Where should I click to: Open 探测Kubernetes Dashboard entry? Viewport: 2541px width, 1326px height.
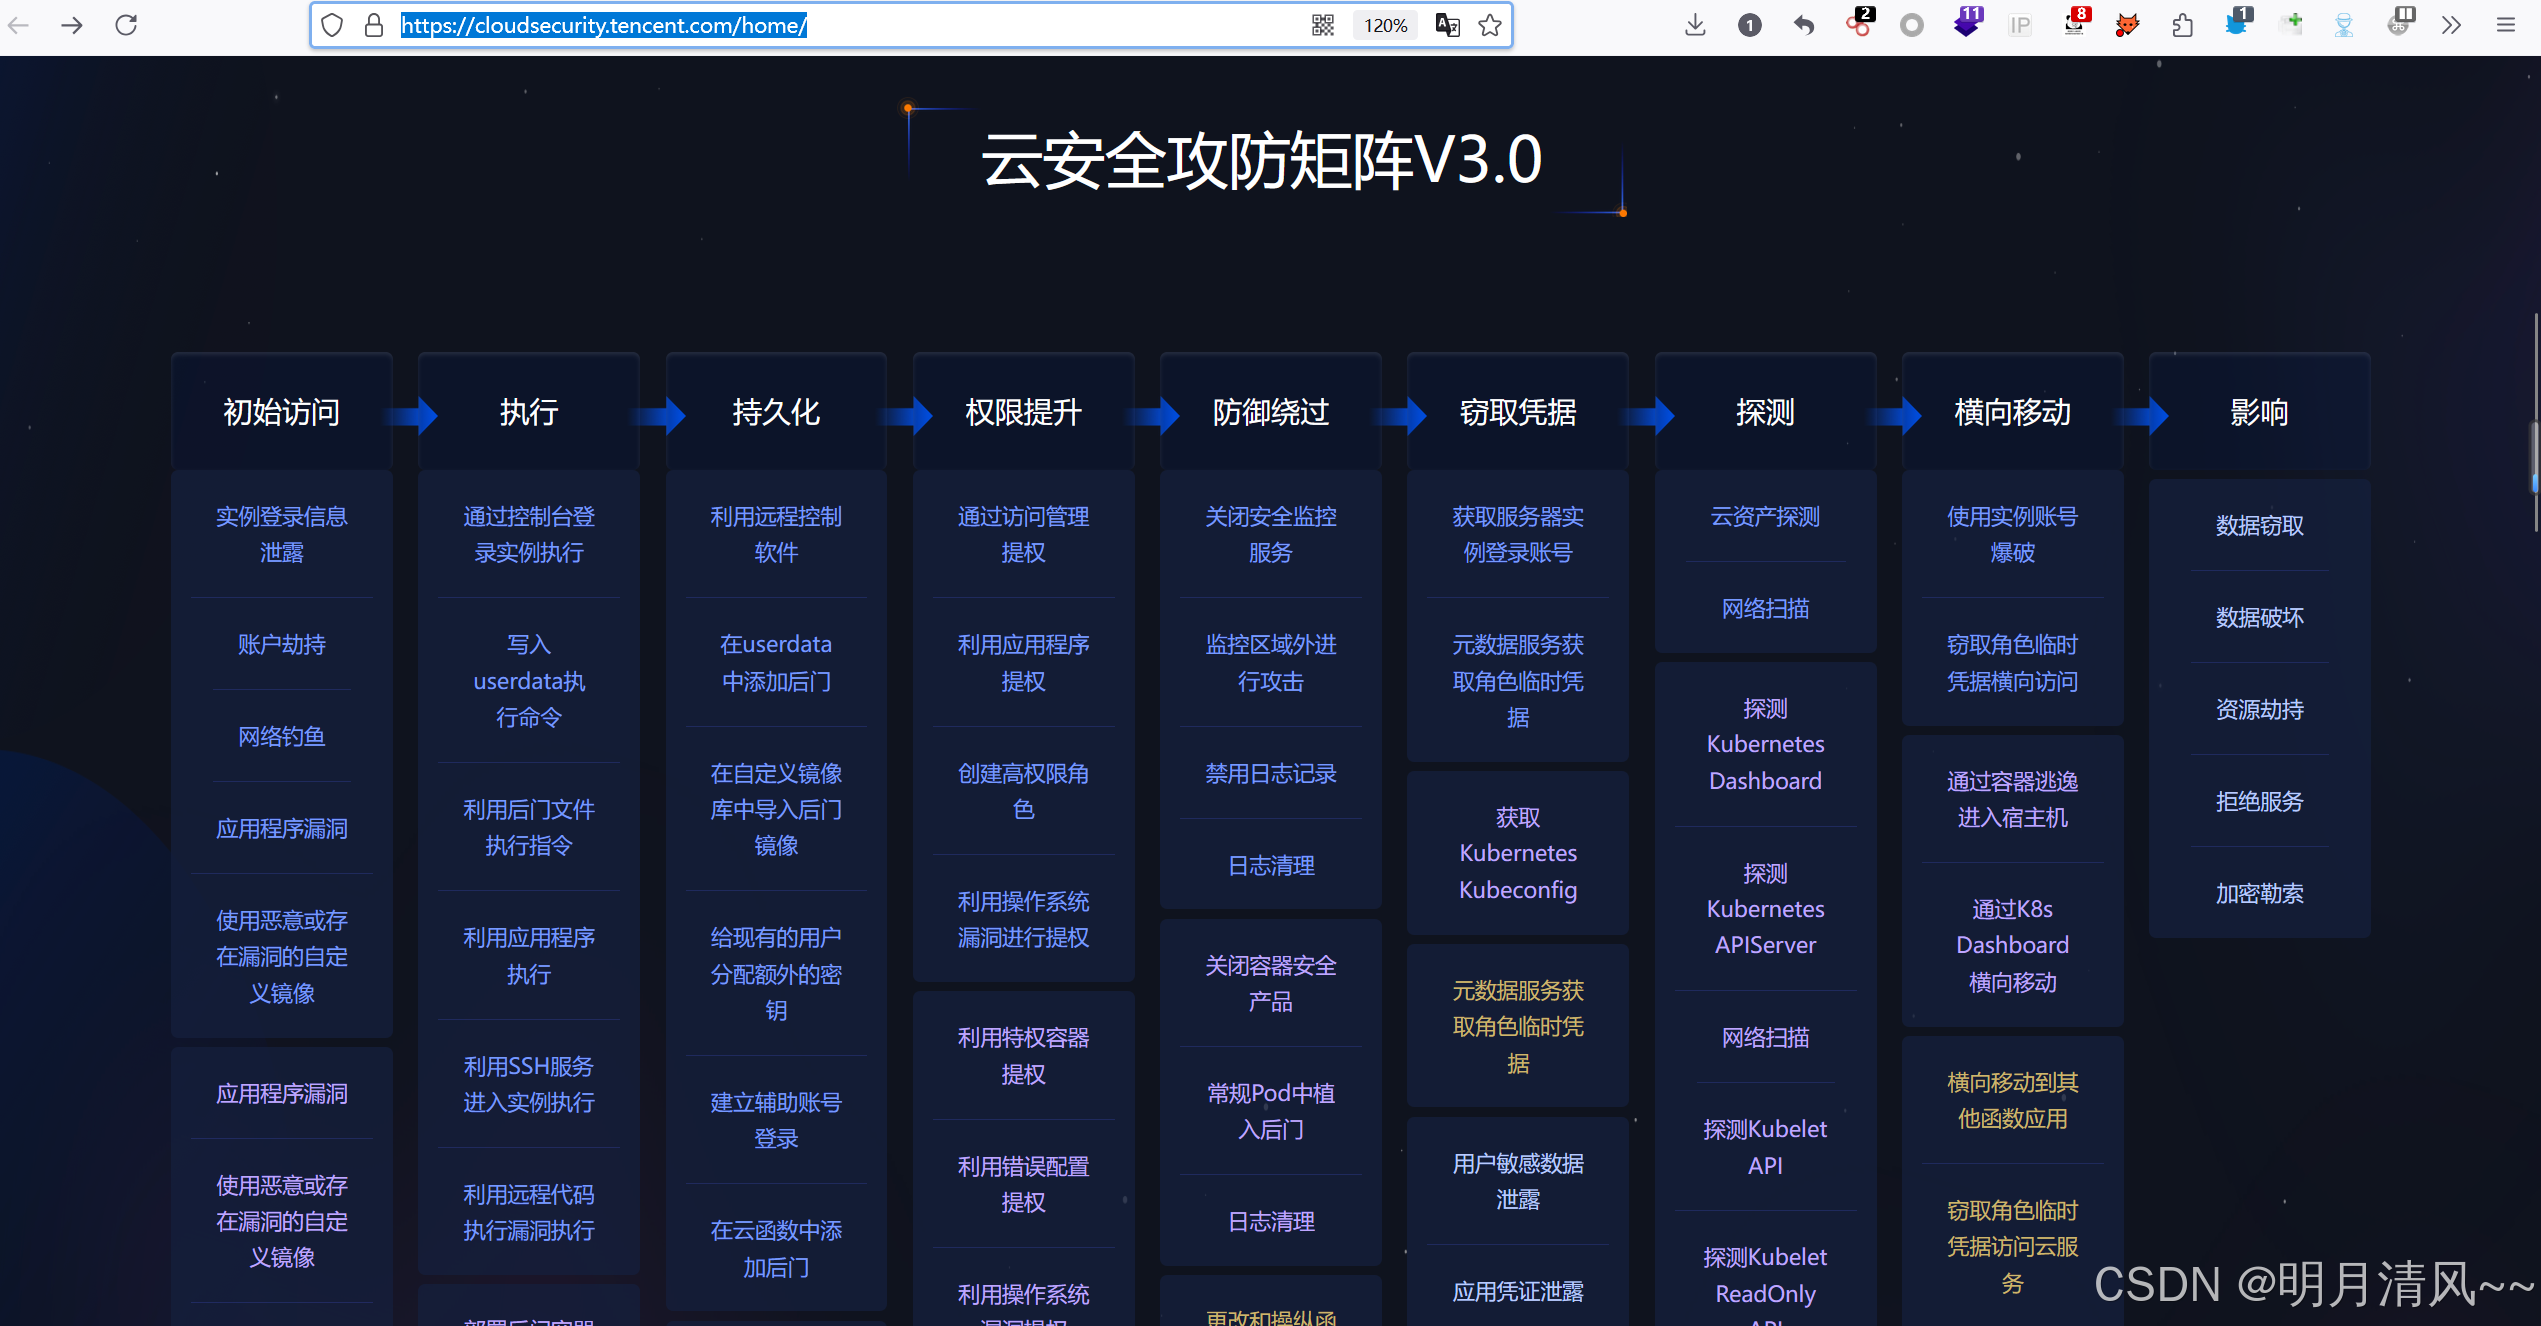(1766, 745)
